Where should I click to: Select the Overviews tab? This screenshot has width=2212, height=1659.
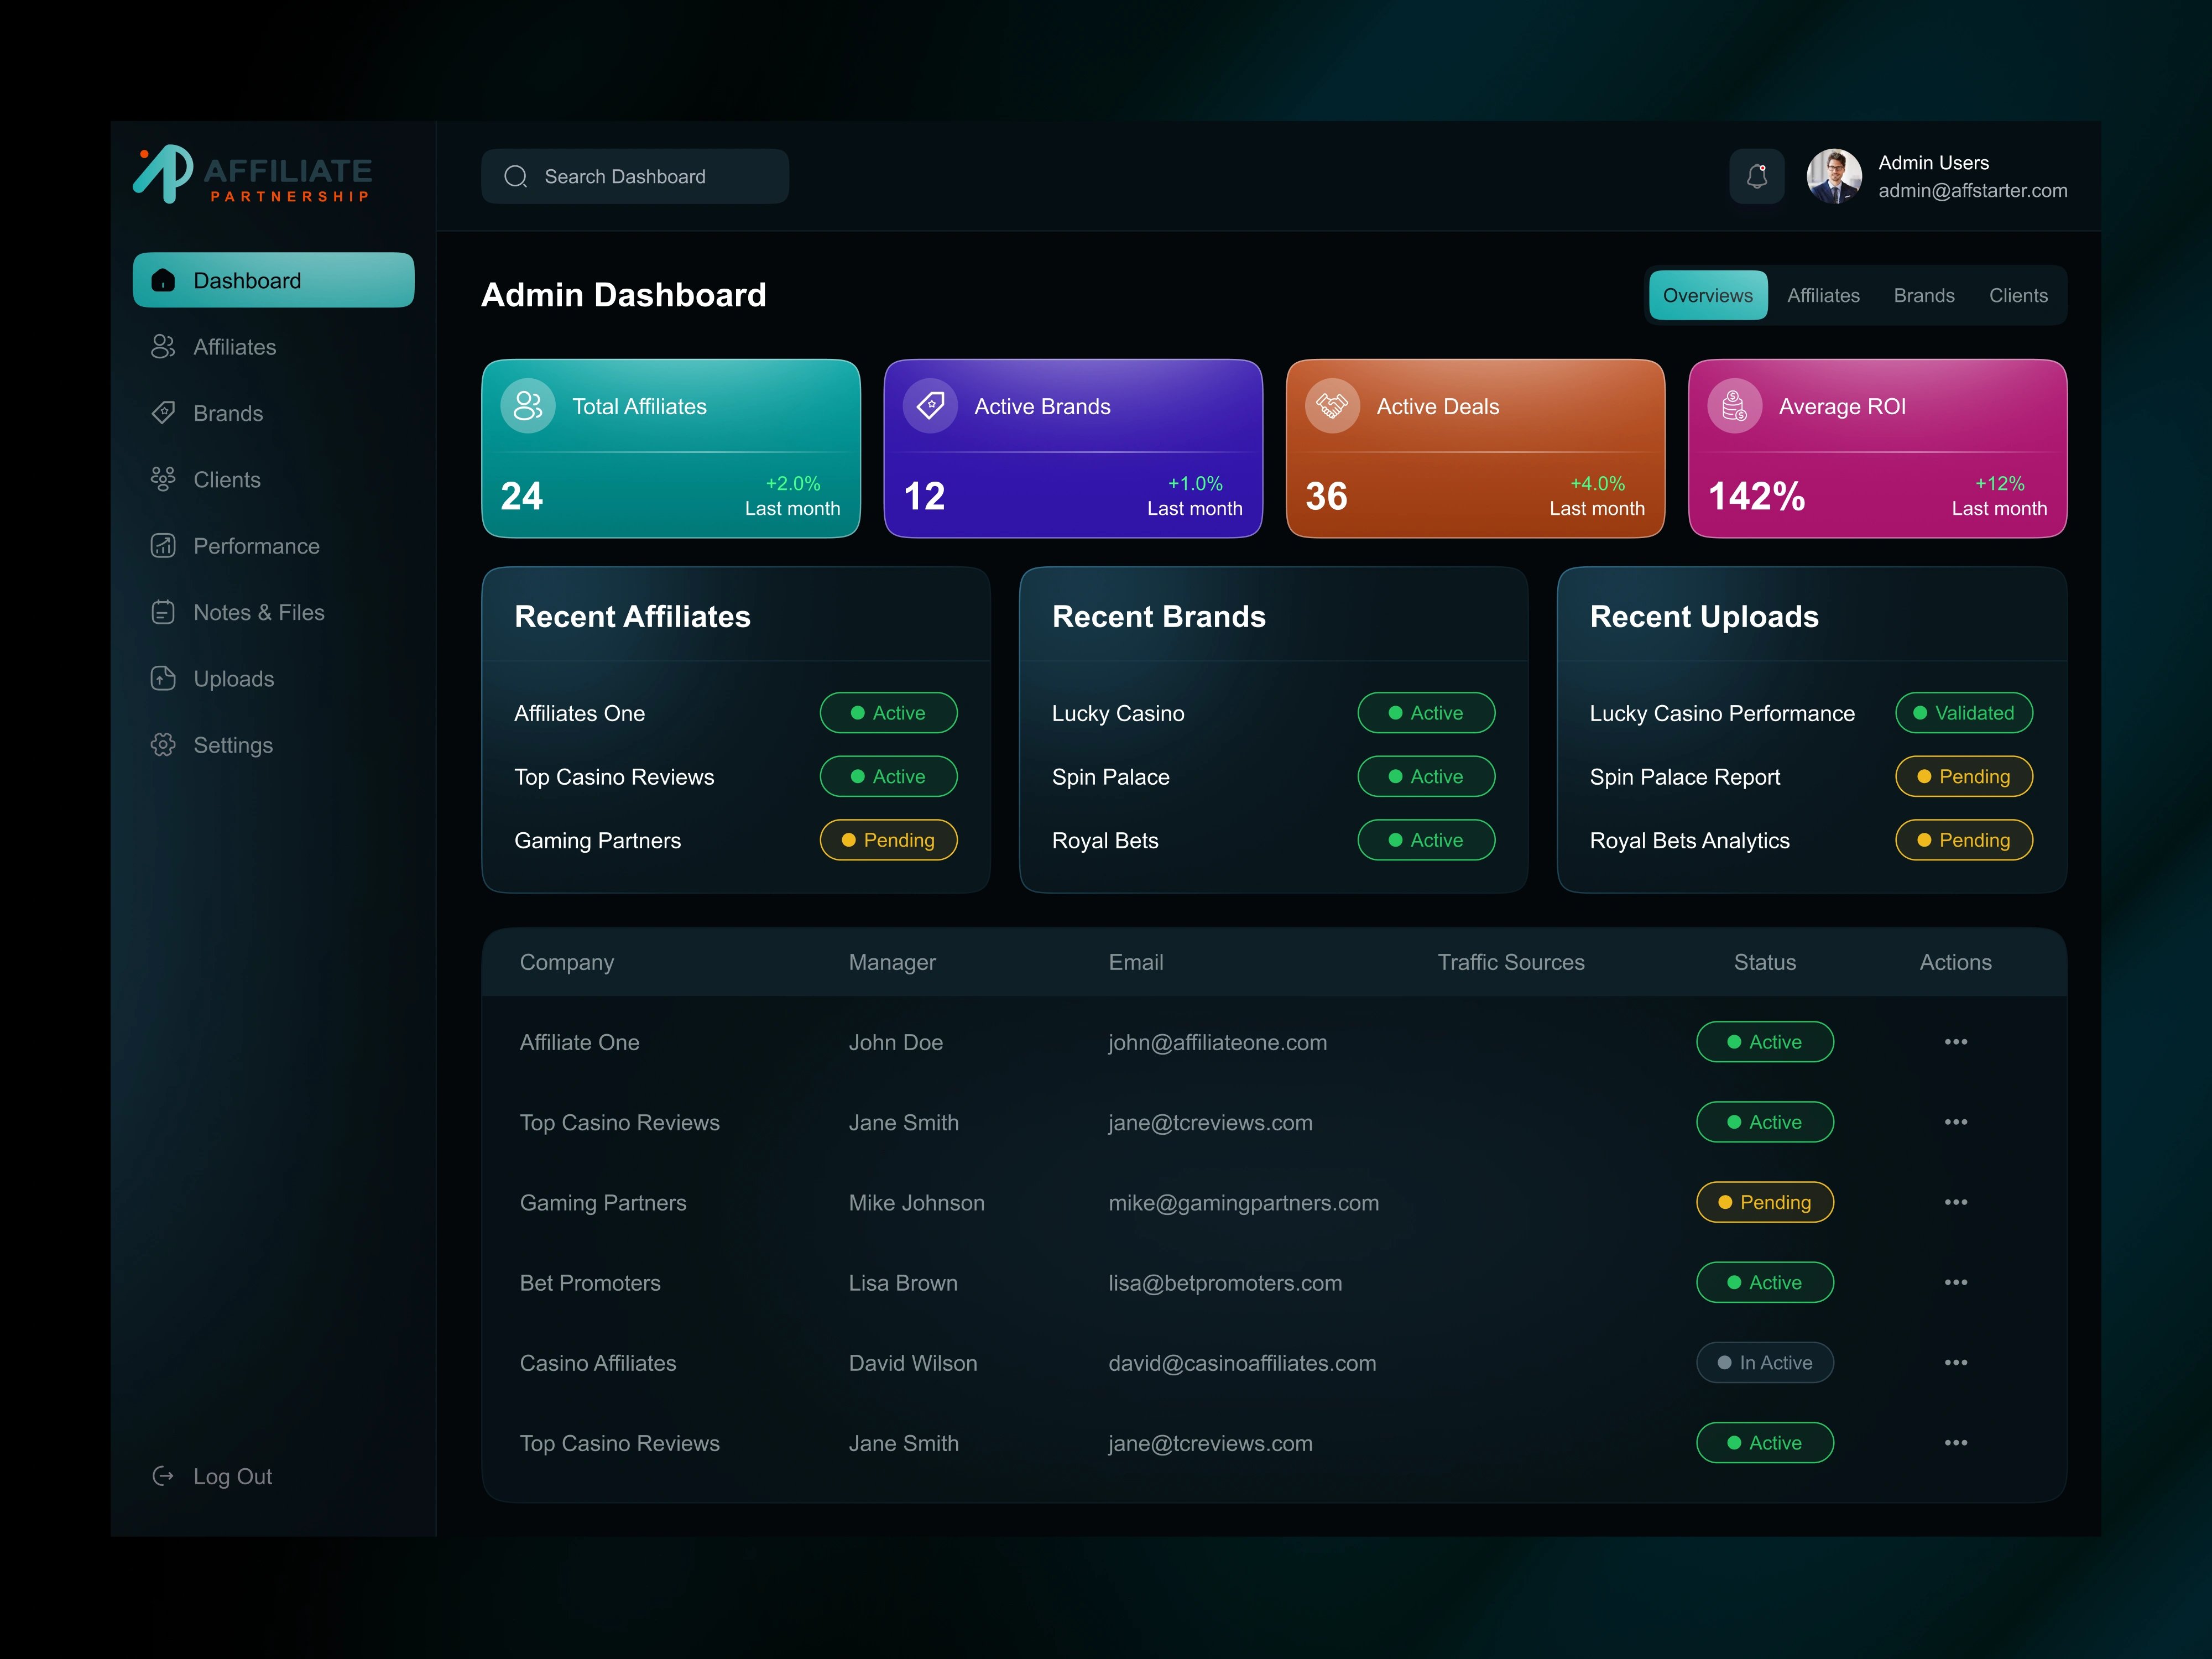pos(1707,296)
